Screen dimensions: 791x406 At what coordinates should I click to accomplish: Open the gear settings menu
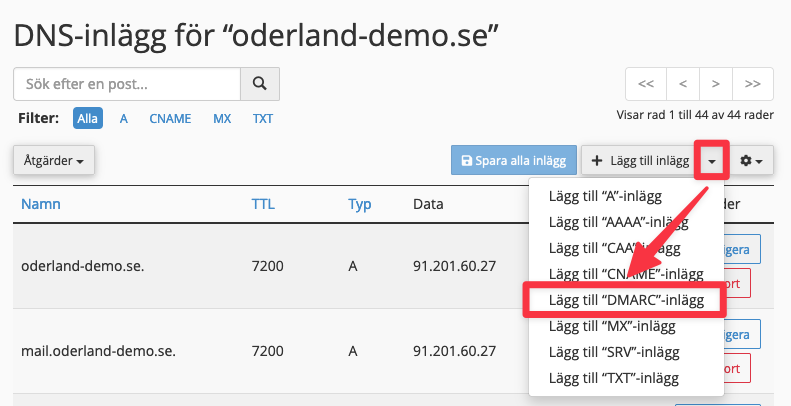click(x=751, y=160)
